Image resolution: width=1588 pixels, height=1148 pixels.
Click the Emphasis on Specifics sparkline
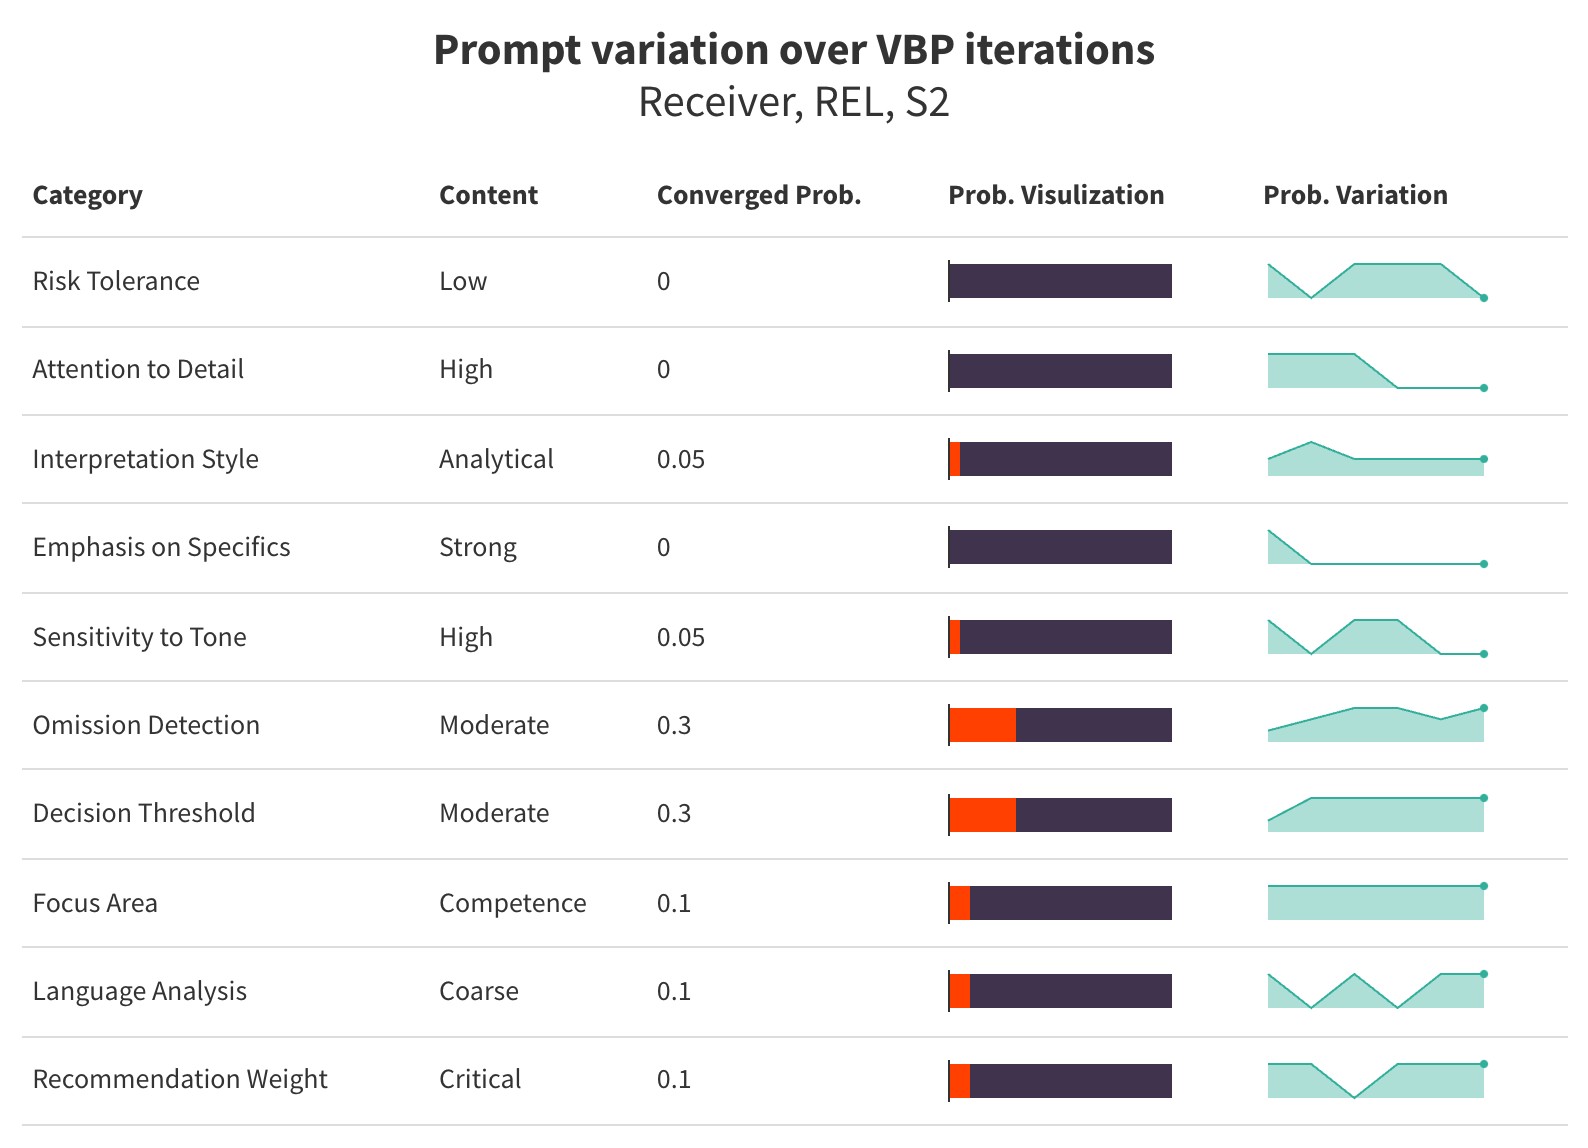point(1376,548)
